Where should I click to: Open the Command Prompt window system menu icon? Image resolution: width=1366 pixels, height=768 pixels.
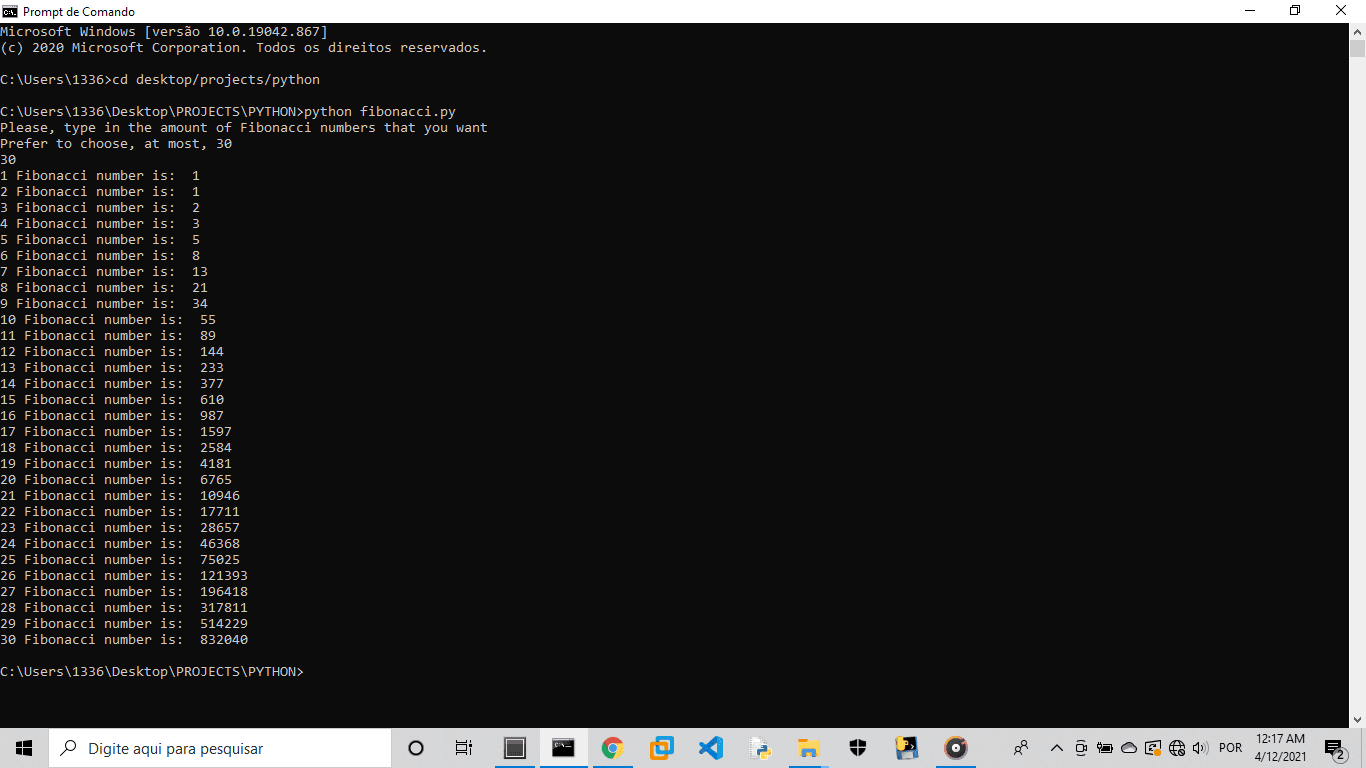[10, 11]
